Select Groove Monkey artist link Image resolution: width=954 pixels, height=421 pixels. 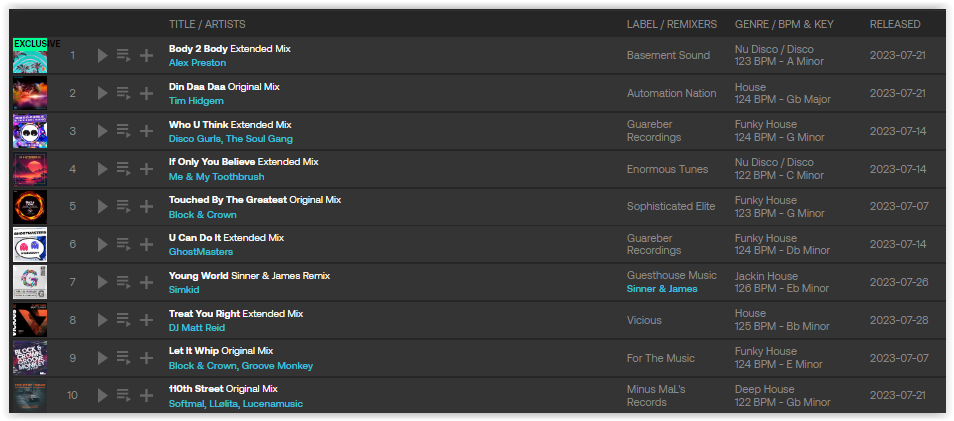(x=277, y=366)
